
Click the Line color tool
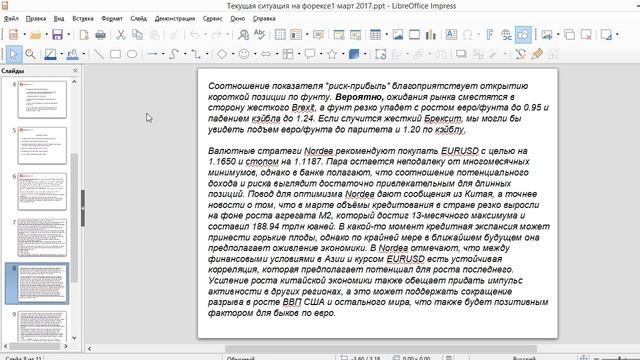50,54
